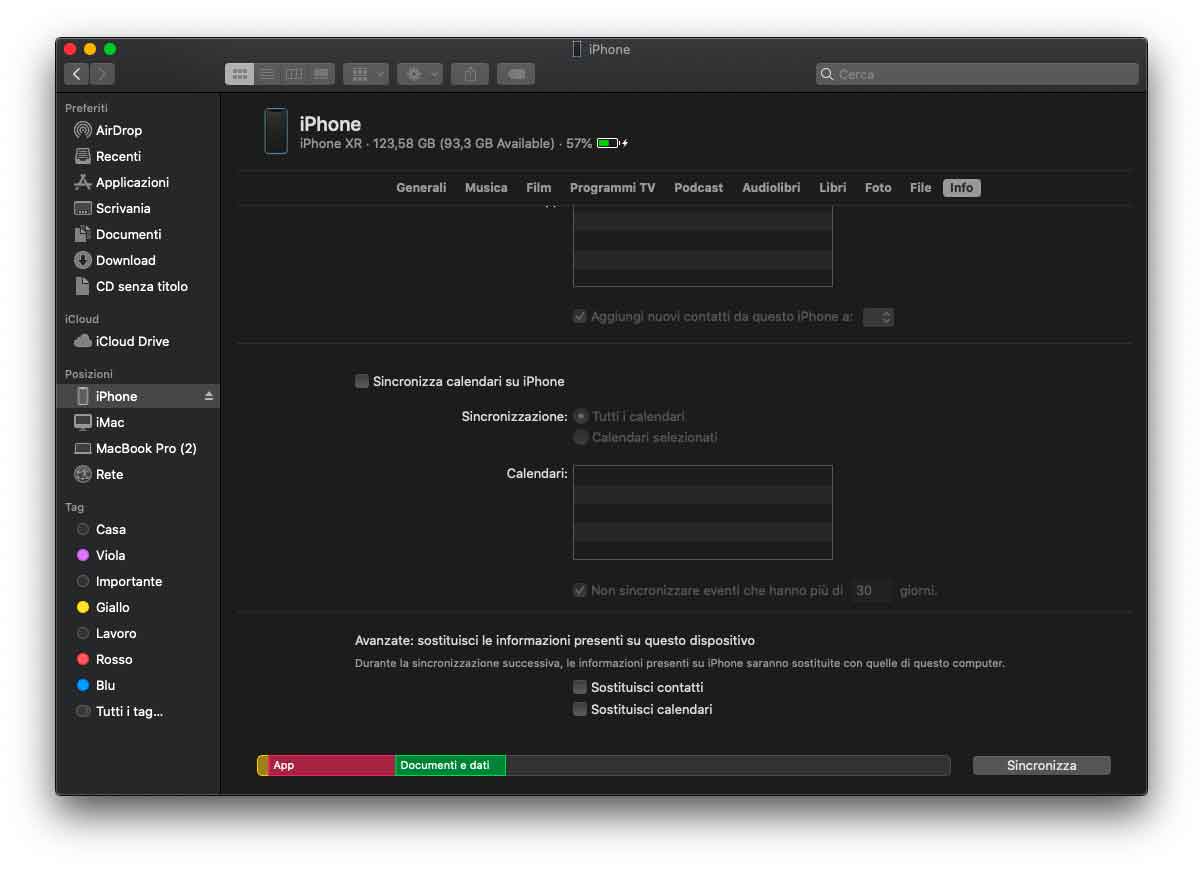Check Sostituisci contatti

579,687
